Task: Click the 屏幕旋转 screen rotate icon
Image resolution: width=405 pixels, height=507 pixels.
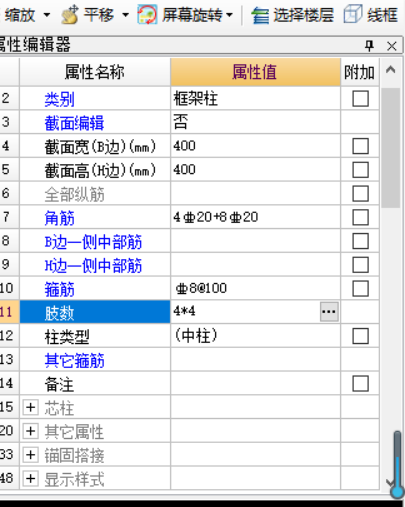Action: [x=147, y=15]
